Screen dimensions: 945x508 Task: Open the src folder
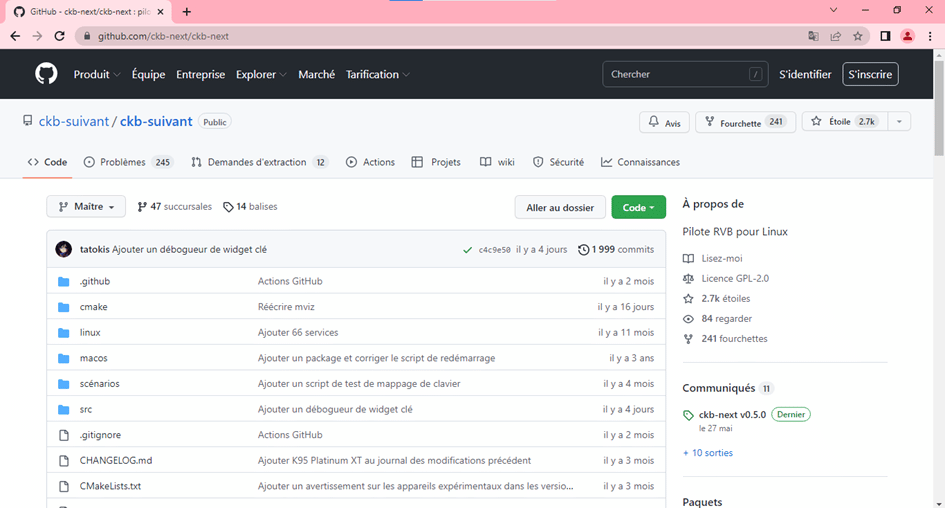click(x=86, y=409)
